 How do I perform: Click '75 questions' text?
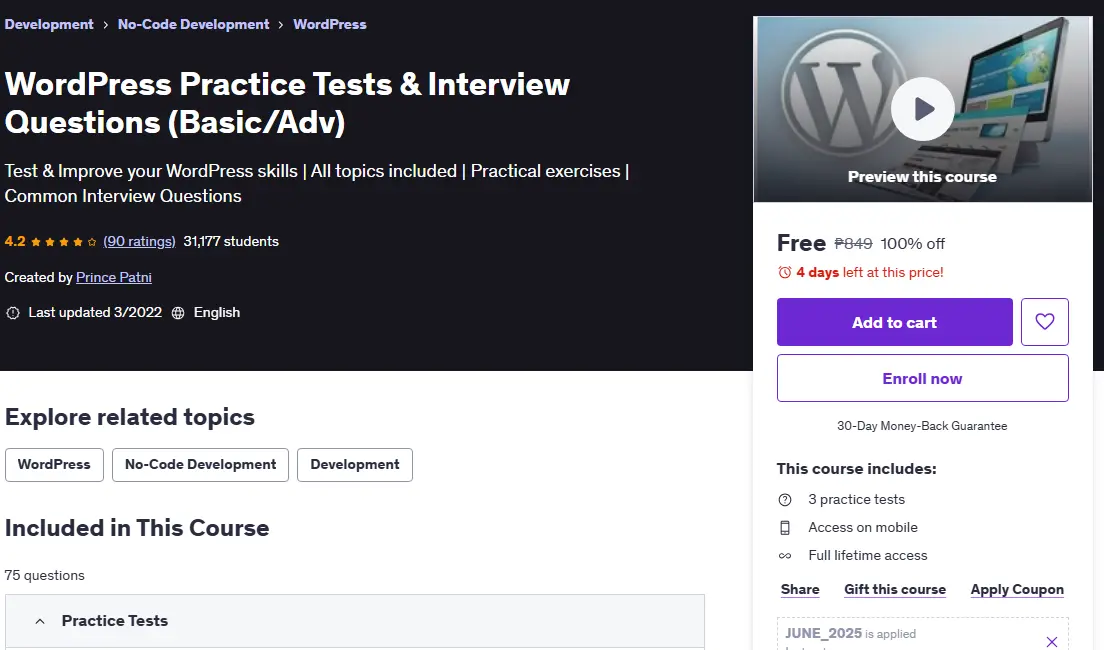tap(44, 575)
